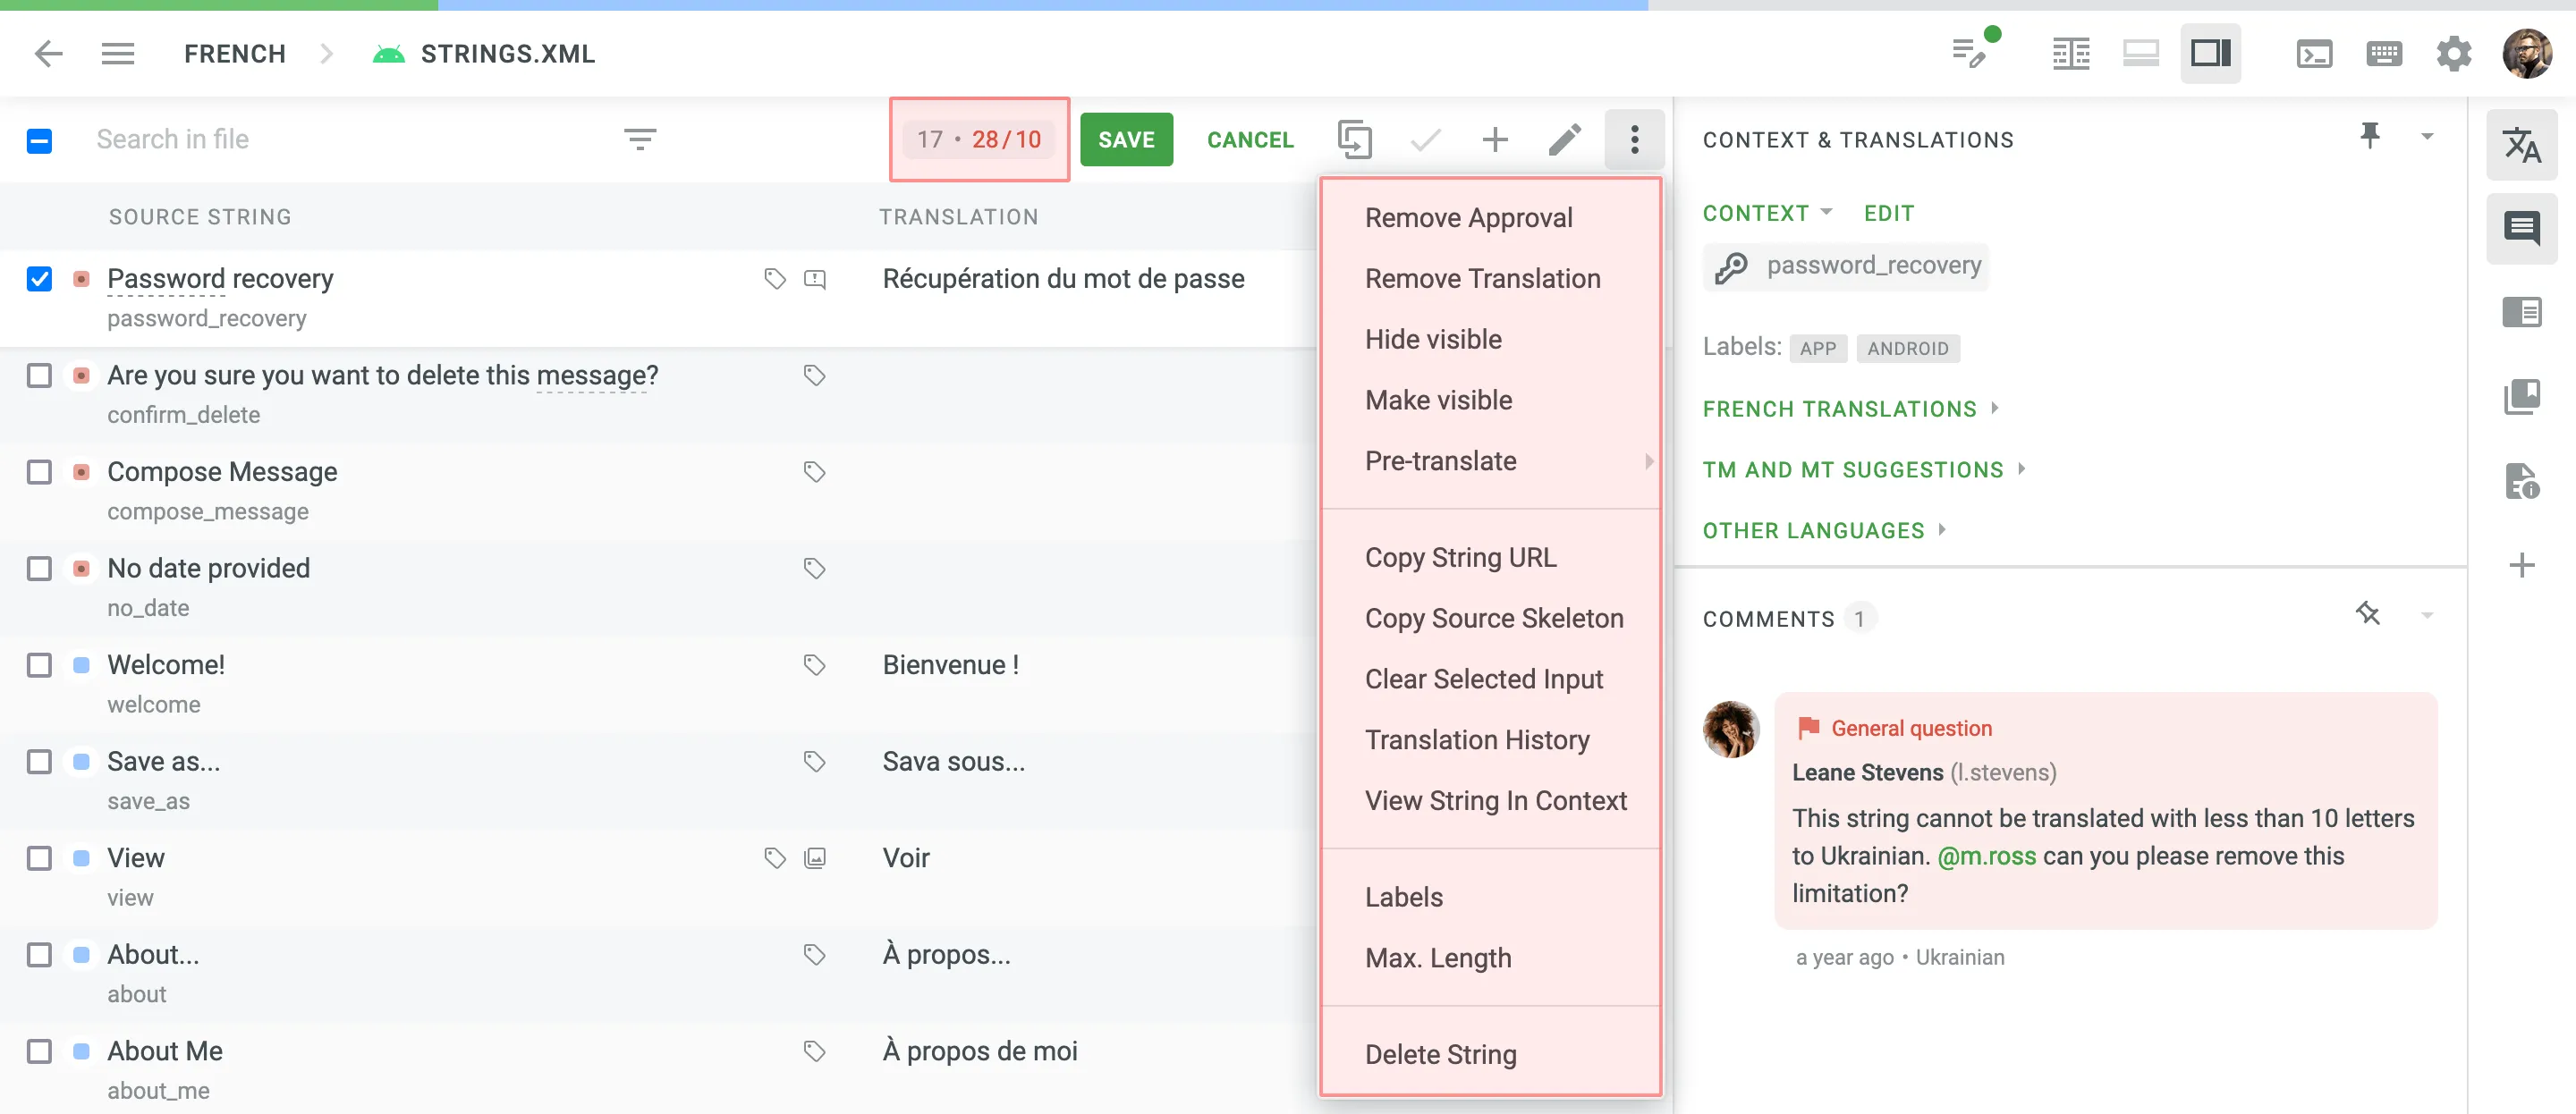
Task: Toggle checkbox for Password recovery string
Action: [39, 279]
